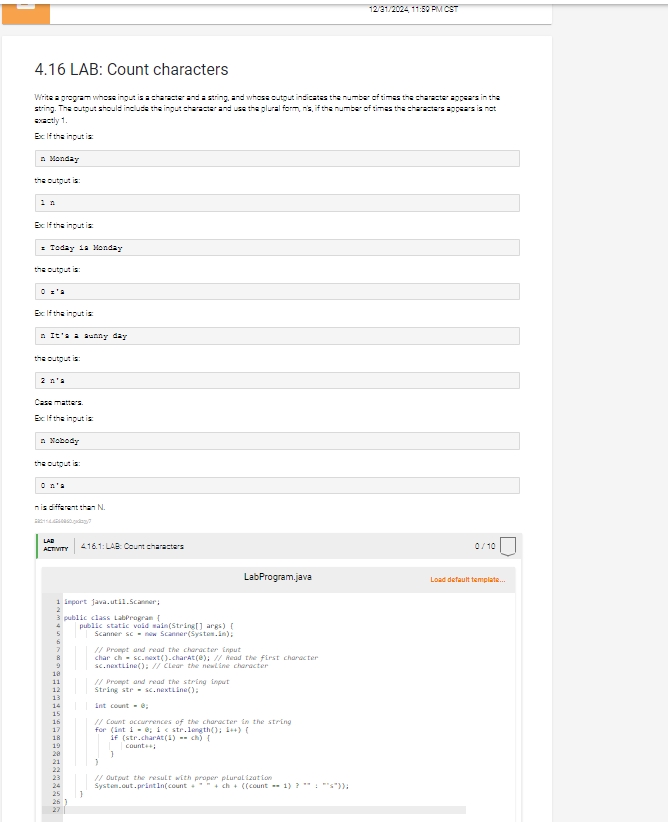Click the '2 n's' example output box

277,381
